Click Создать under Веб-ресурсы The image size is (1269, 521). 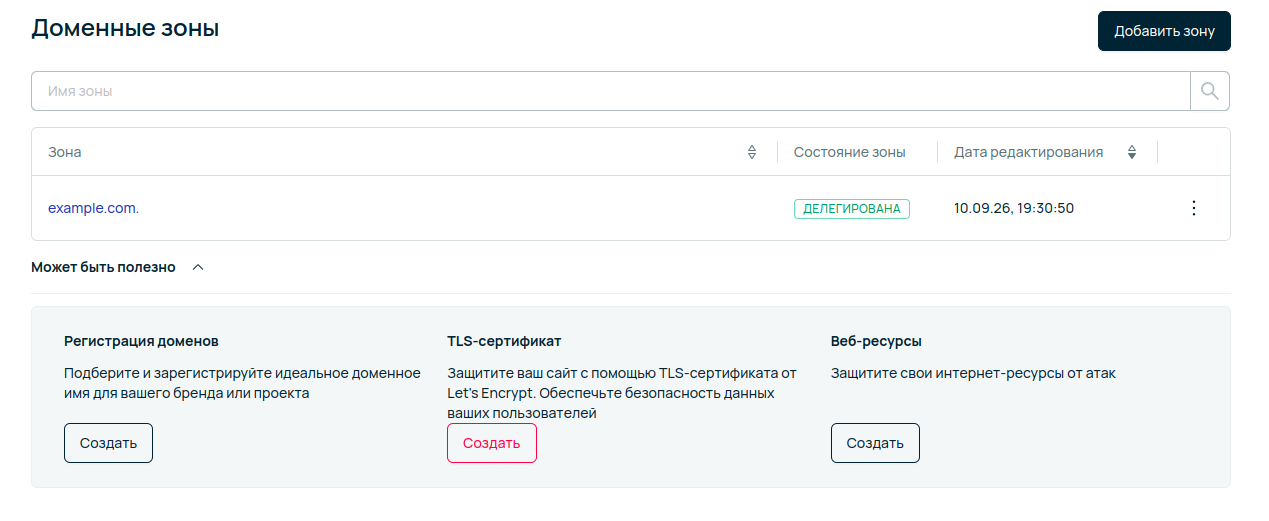tap(875, 443)
